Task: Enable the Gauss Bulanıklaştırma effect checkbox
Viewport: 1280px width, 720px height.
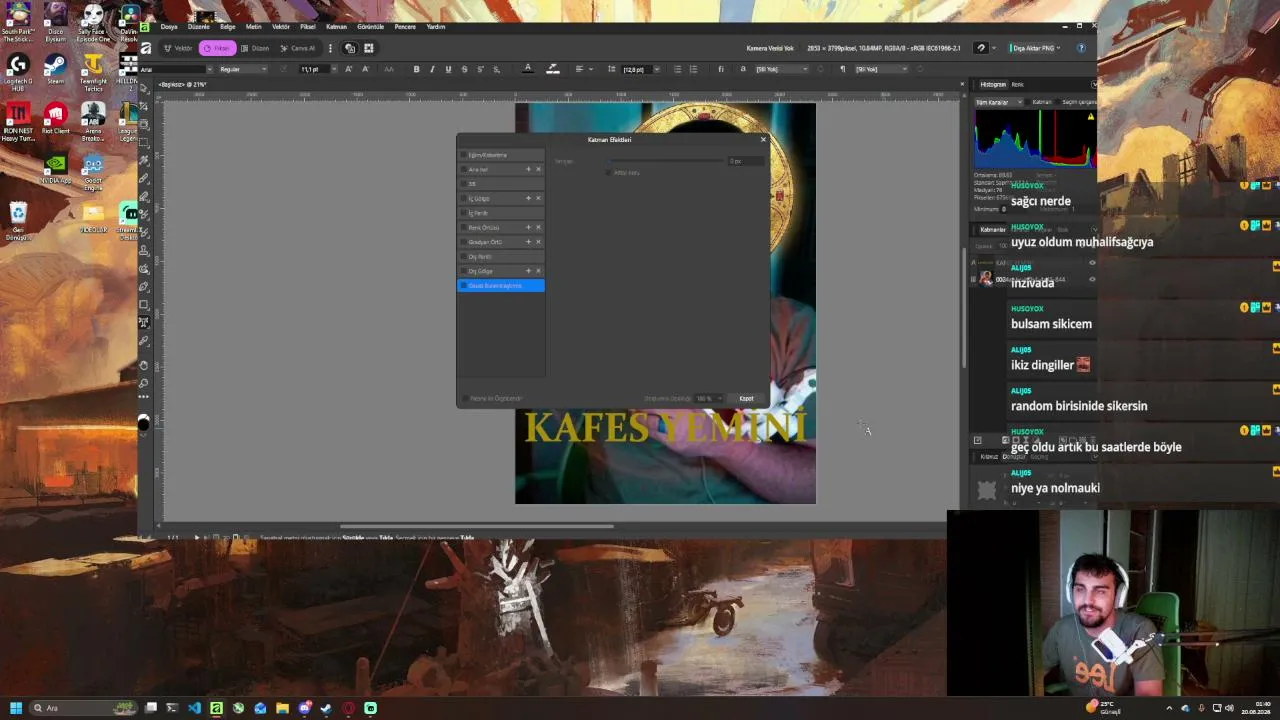Action: tap(463, 286)
